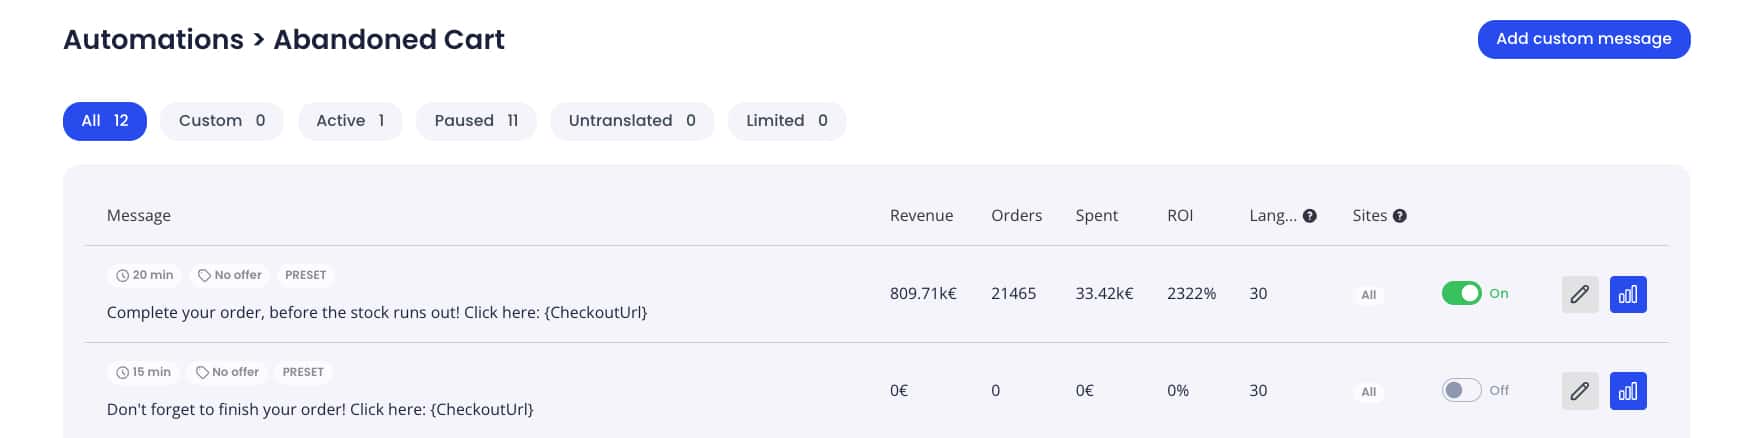The image size is (1755, 438).
Task: Open the Untranslated filter tab
Action: pyautogui.click(x=632, y=121)
